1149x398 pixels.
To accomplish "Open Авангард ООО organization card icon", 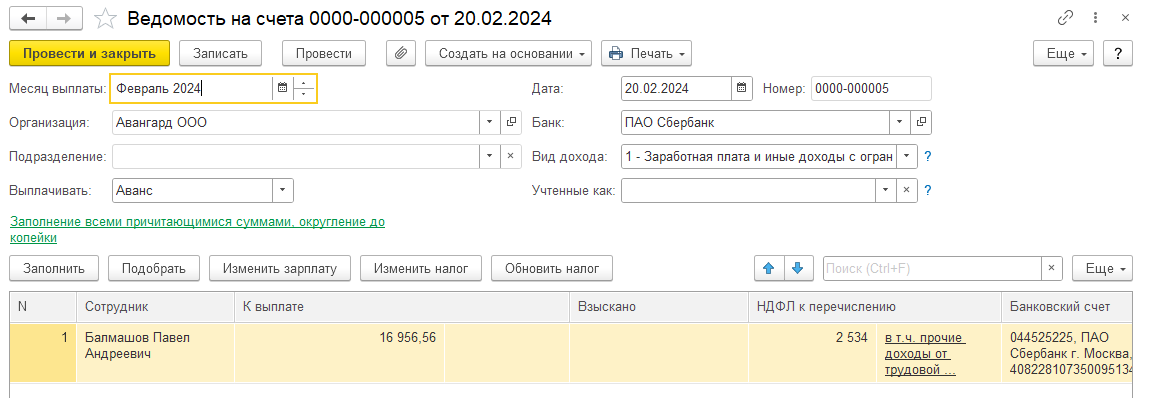I will pos(511,123).
